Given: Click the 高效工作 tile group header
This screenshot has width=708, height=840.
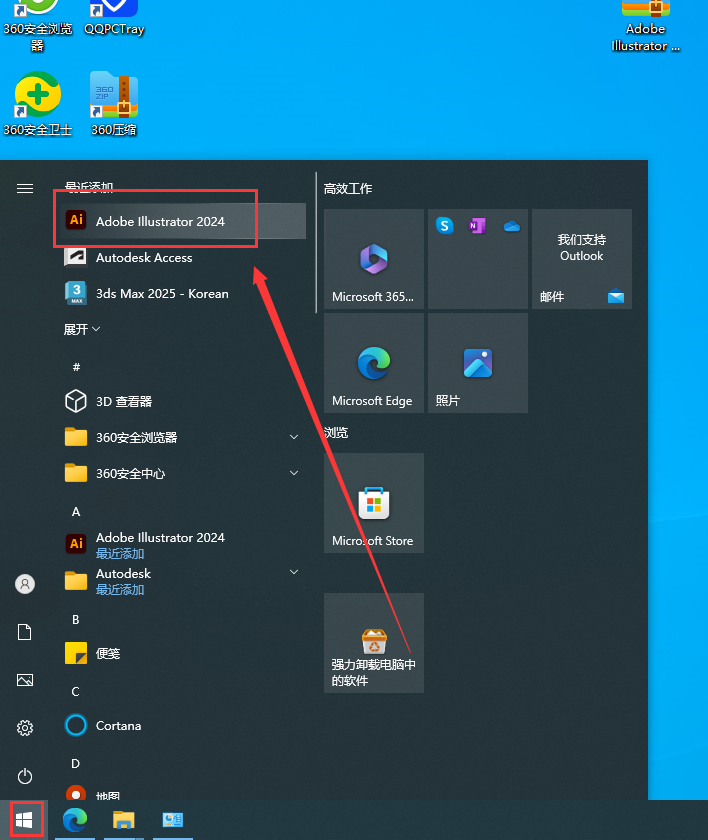Looking at the screenshot, I should coord(348,189).
